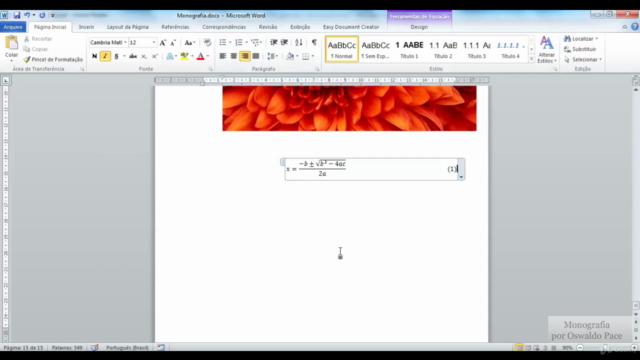
Task: Save the document from quick access toolbar
Action: [17, 16]
